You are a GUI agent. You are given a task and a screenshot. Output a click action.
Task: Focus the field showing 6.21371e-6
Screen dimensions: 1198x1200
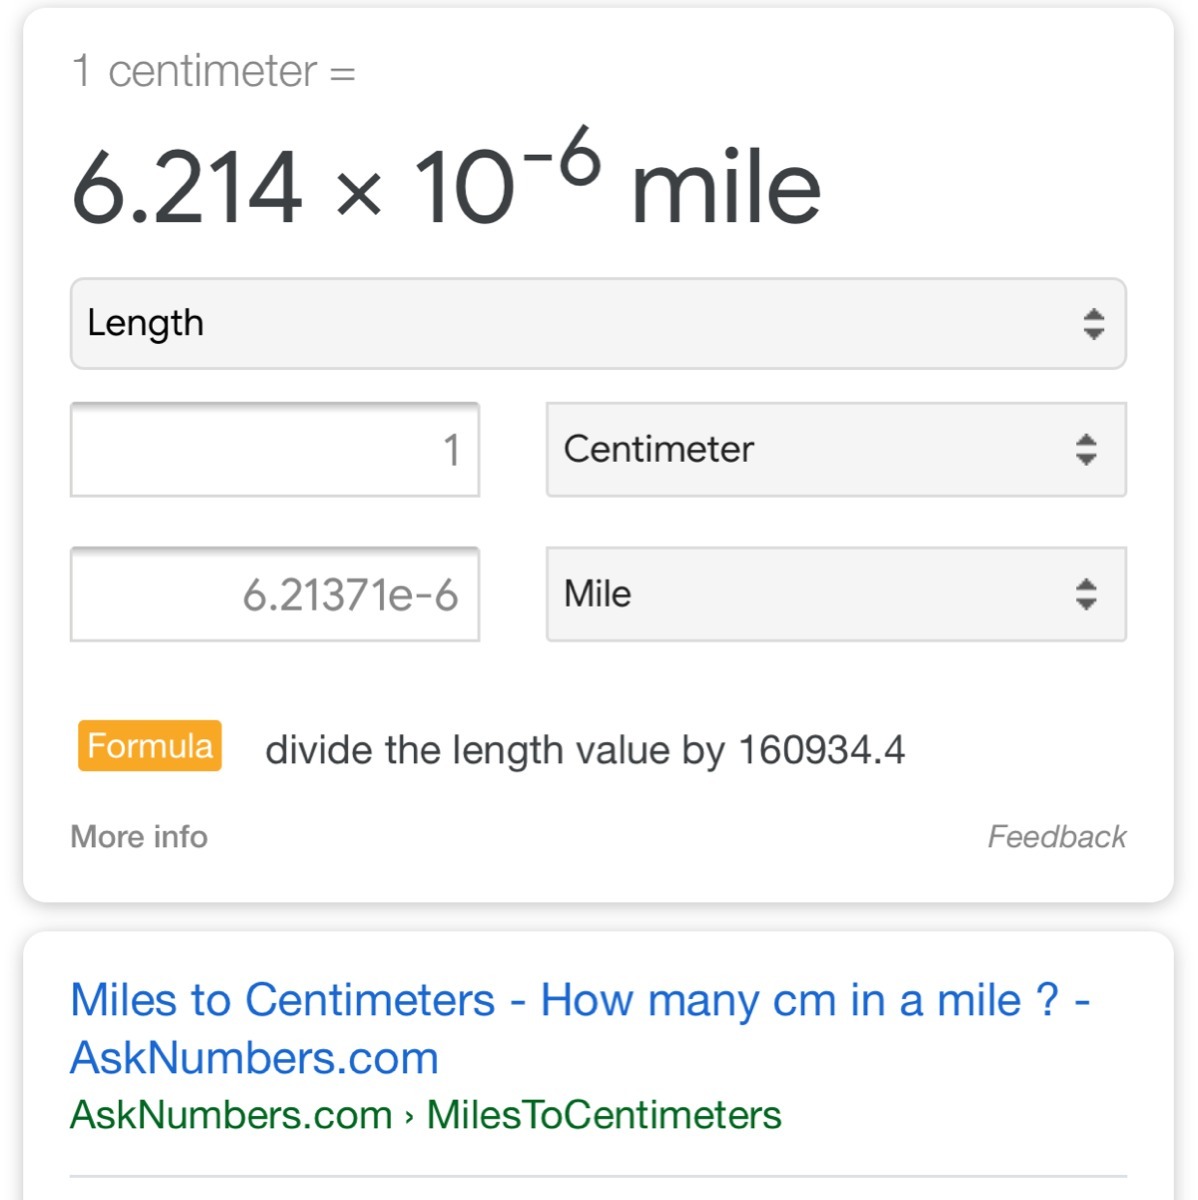click(275, 595)
